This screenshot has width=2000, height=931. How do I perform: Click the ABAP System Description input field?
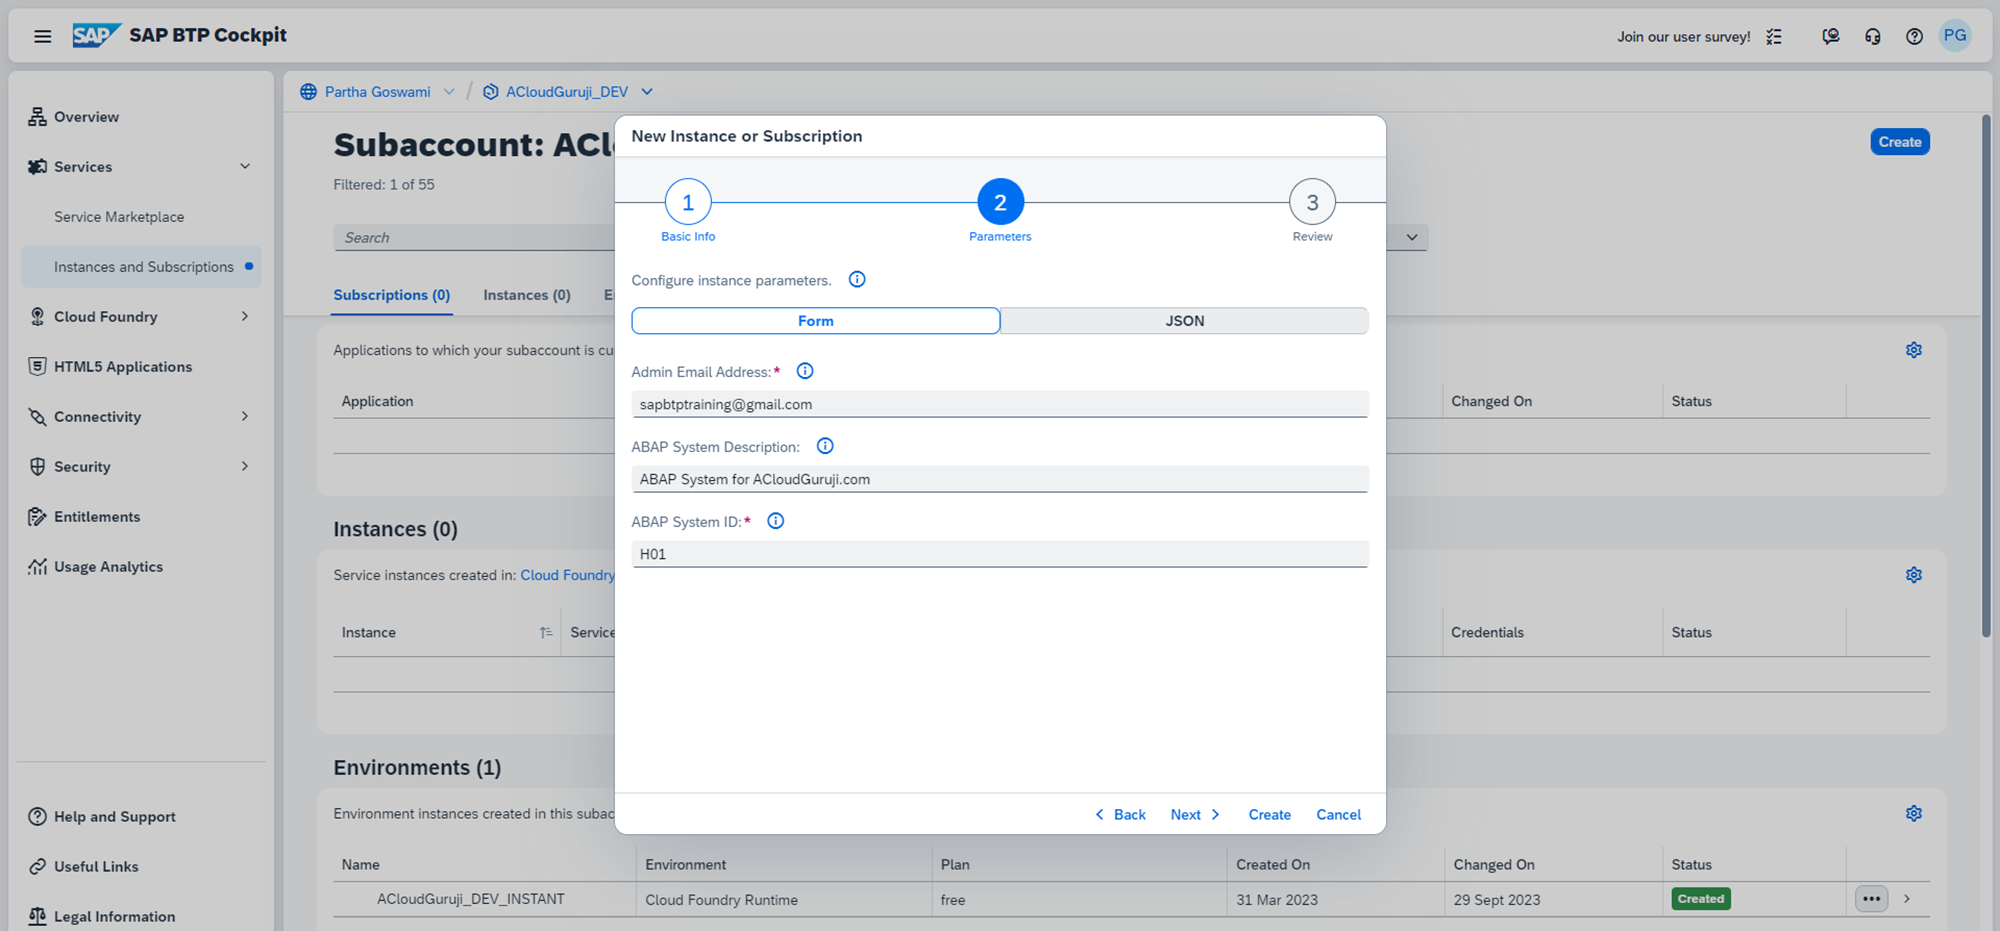(999, 479)
